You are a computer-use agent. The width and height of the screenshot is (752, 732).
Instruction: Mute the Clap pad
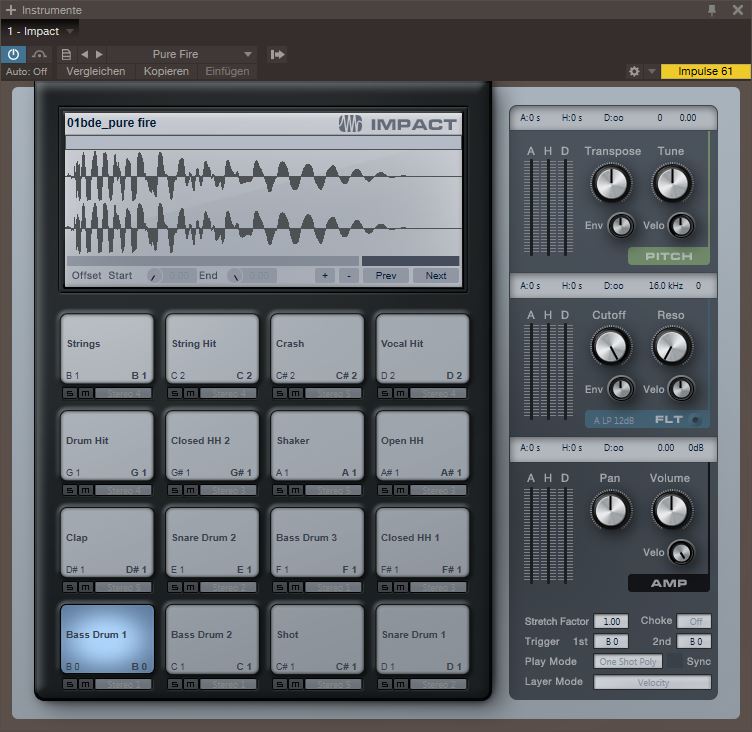85,587
